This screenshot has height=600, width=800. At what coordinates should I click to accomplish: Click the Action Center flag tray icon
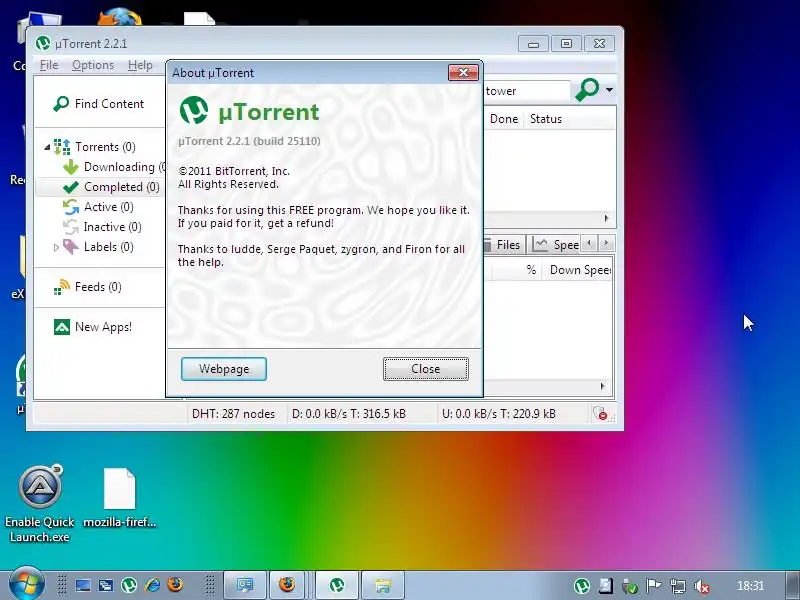[x=654, y=586]
